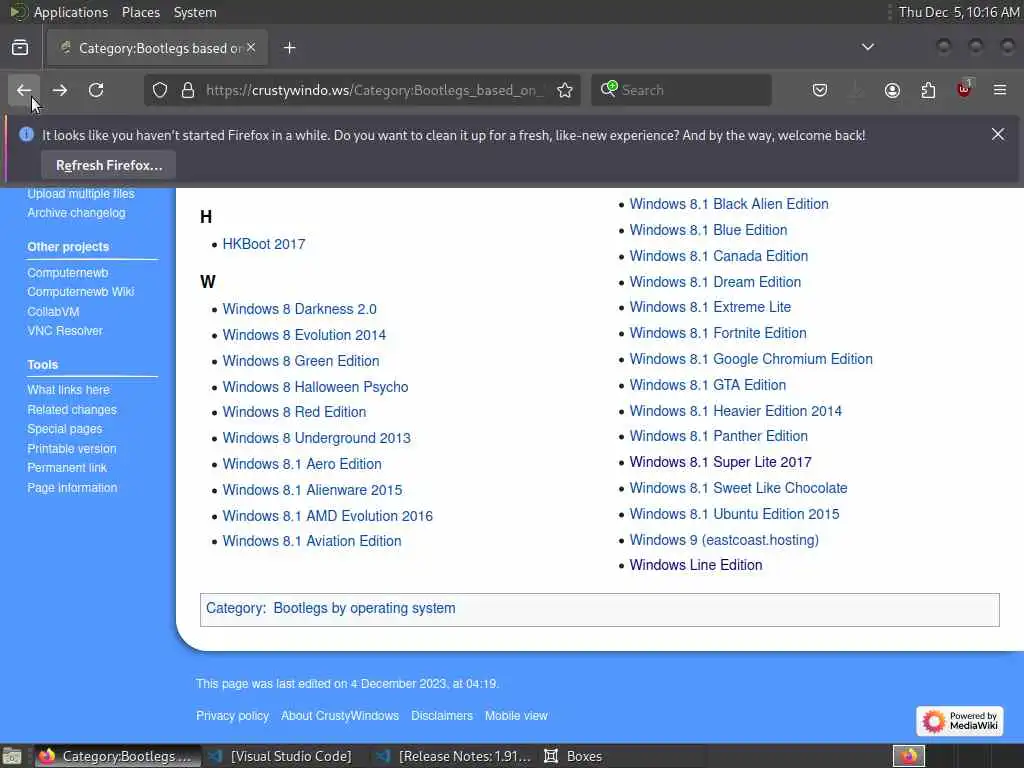The image size is (1024, 768).
Task: Open Windows 8.1 Alienware 2015
Action: [x=313, y=490]
